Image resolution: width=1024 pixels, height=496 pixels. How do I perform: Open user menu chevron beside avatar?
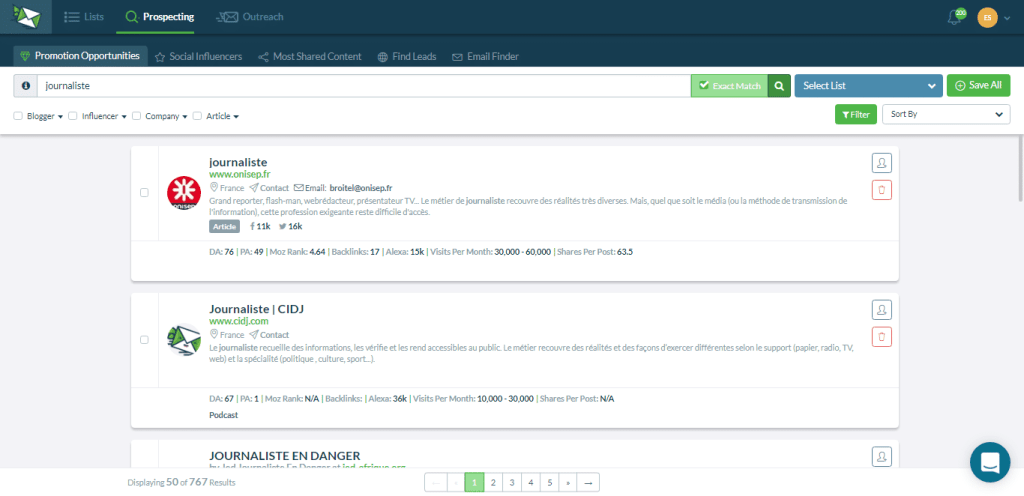pos(1007,18)
